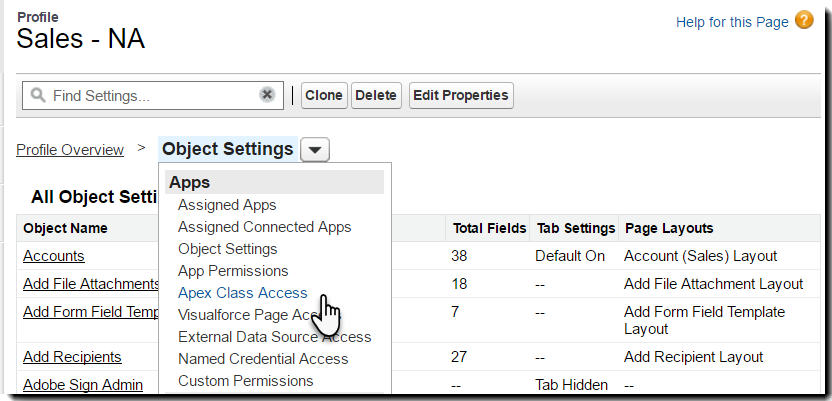
Task: Choose Apex Class Access from the menu
Action: 243,293
